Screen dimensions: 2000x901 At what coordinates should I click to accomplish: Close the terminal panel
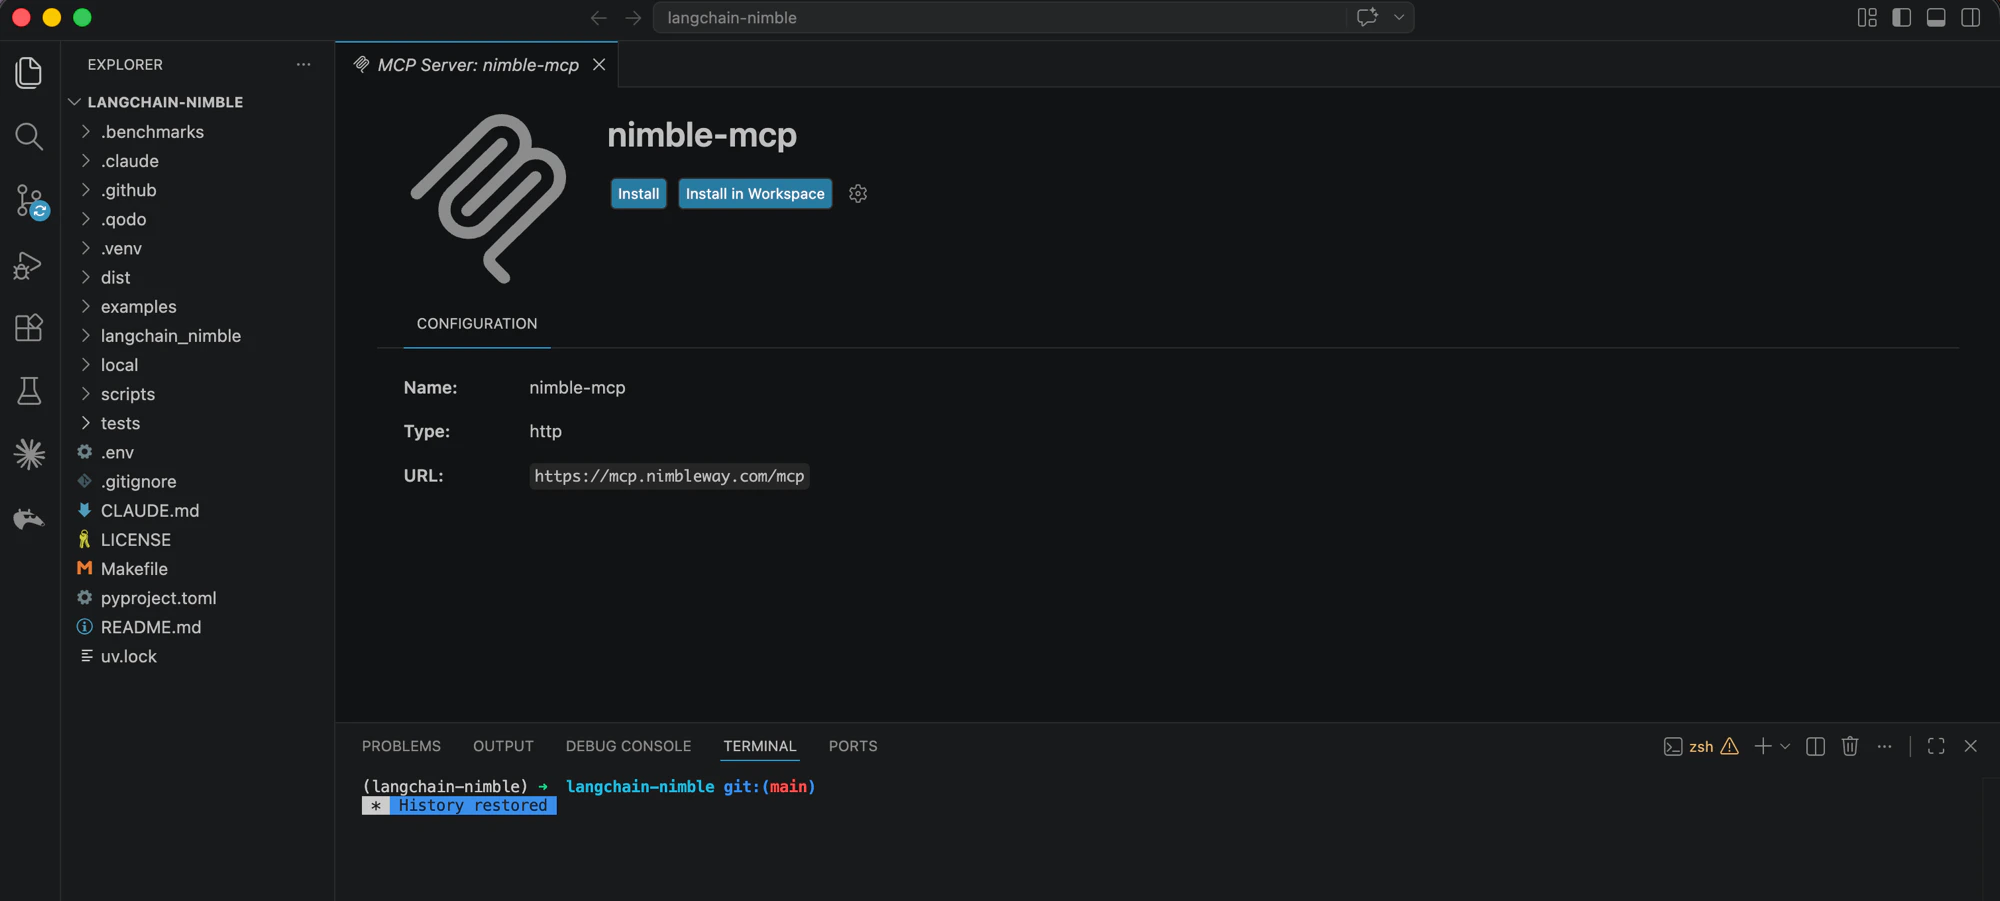(x=1970, y=746)
